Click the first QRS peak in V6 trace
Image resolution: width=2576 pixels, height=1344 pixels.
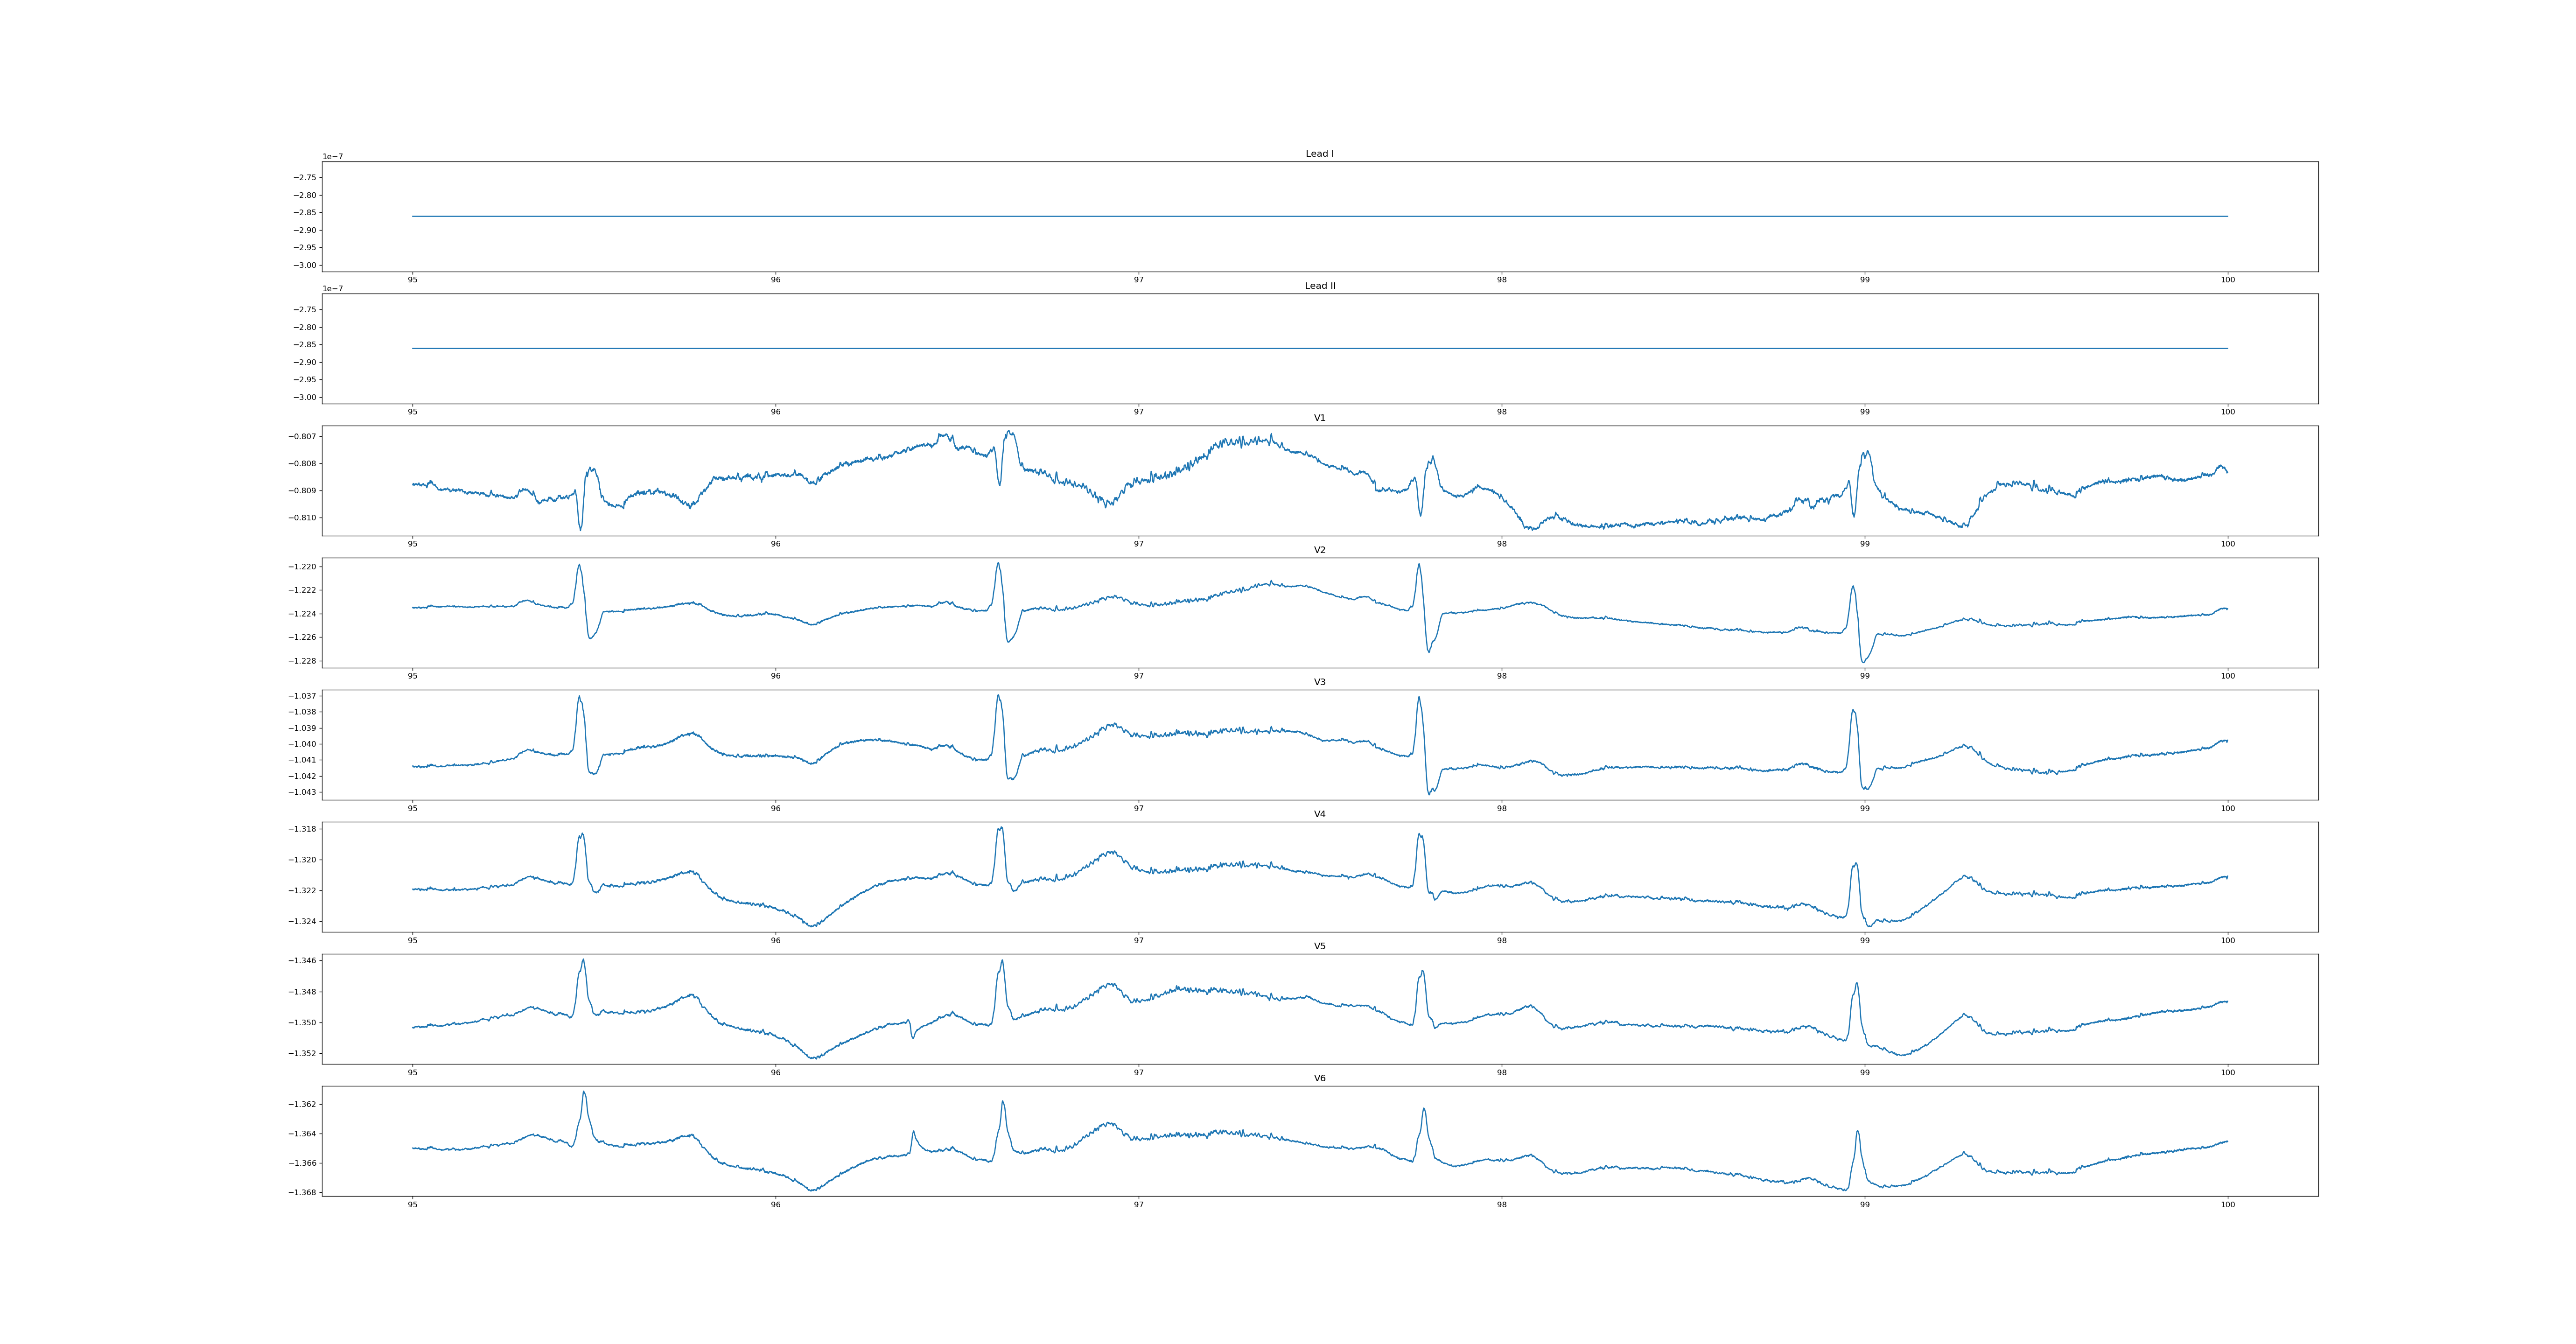point(584,1092)
